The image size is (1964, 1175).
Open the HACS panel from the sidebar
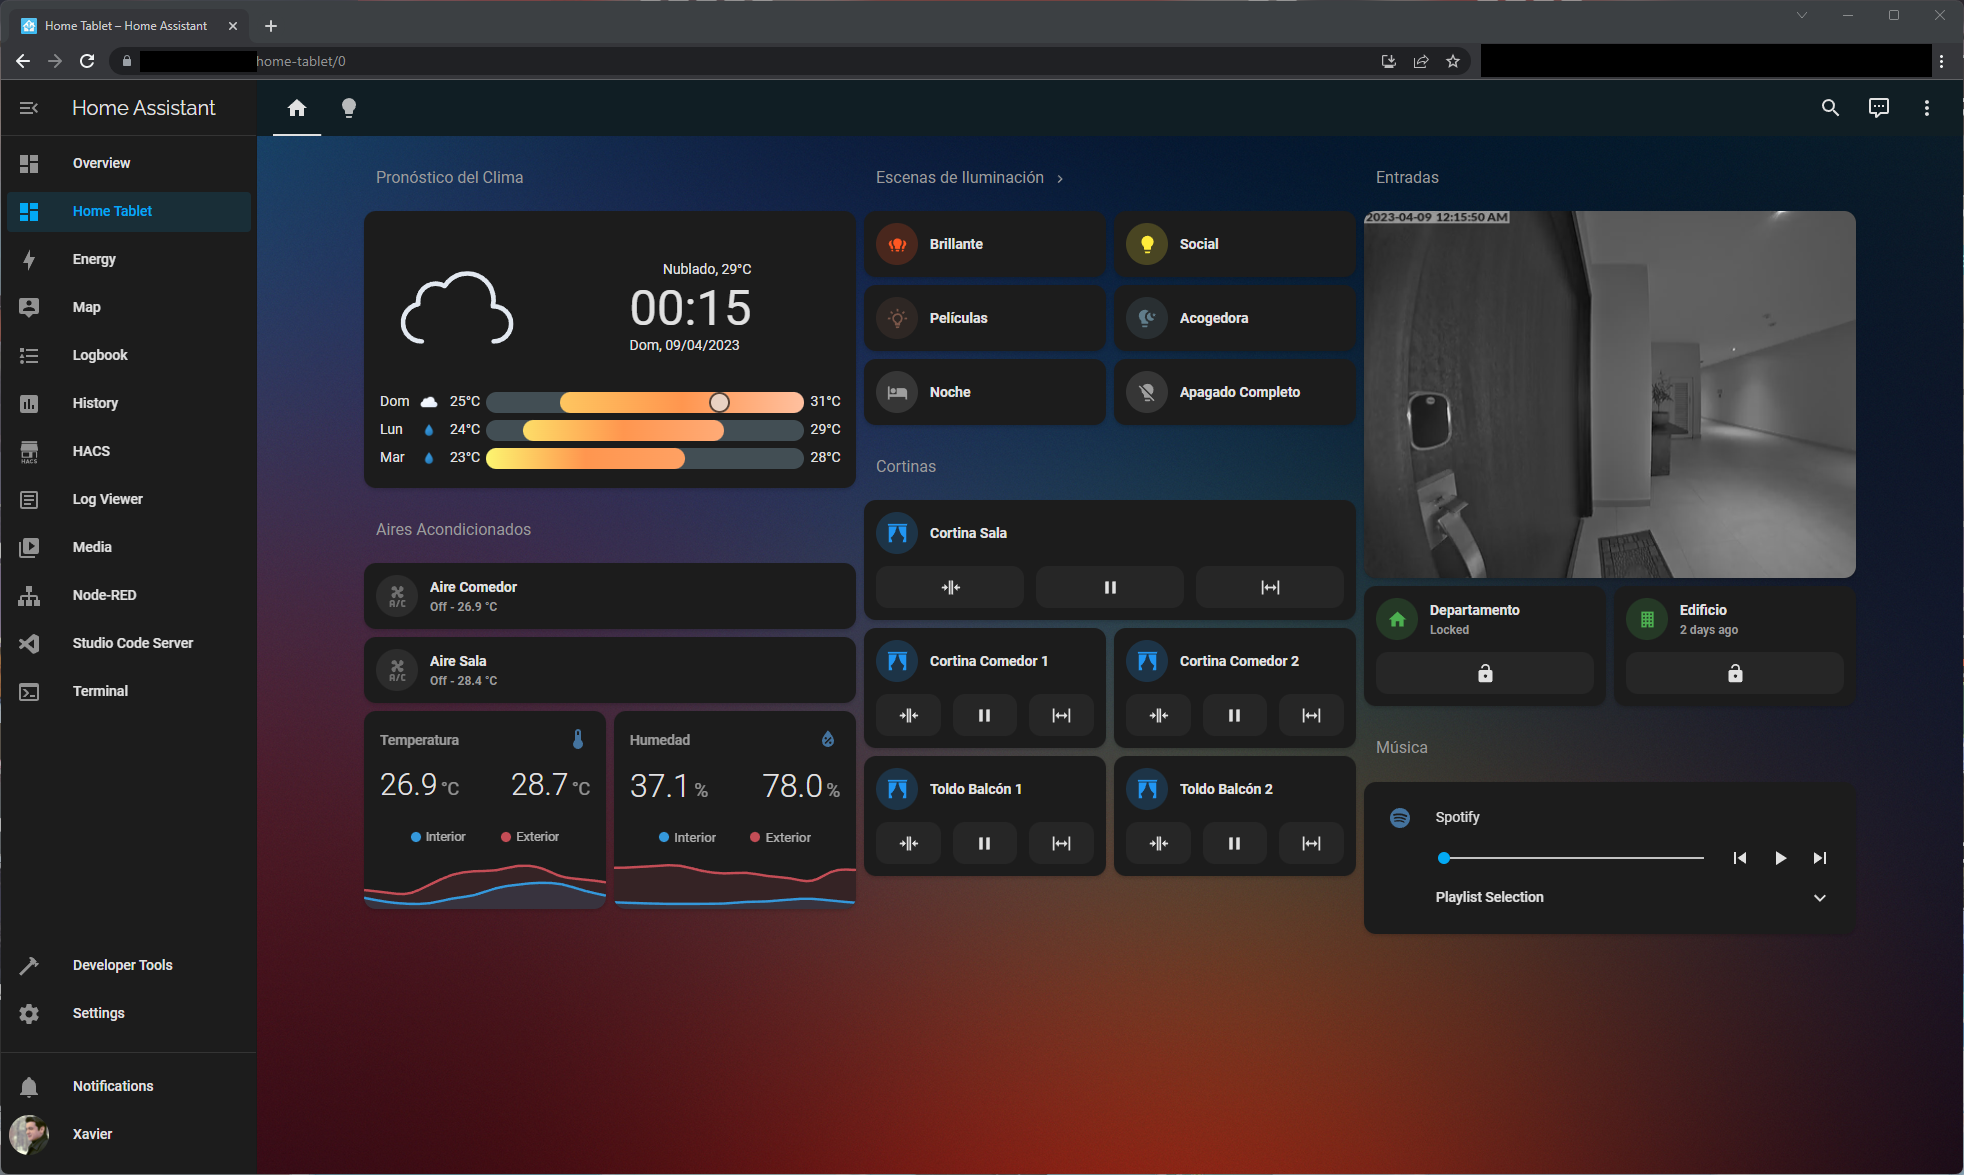(90, 451)
